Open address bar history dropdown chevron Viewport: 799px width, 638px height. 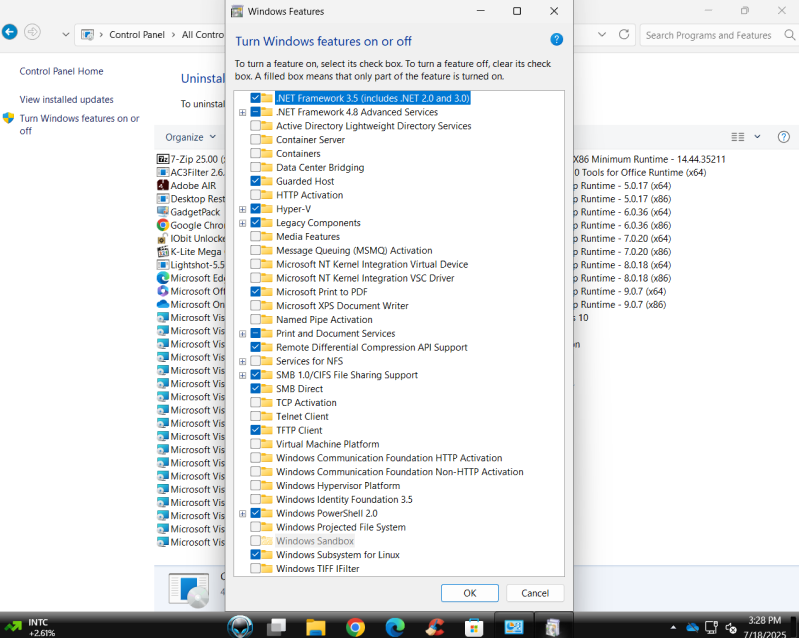602,35
